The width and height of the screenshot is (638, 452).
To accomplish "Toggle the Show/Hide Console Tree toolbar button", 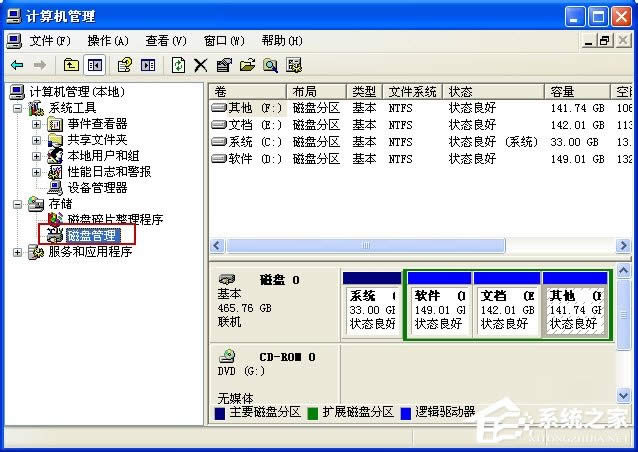I will pyautogui.click(x=95, y=65).
